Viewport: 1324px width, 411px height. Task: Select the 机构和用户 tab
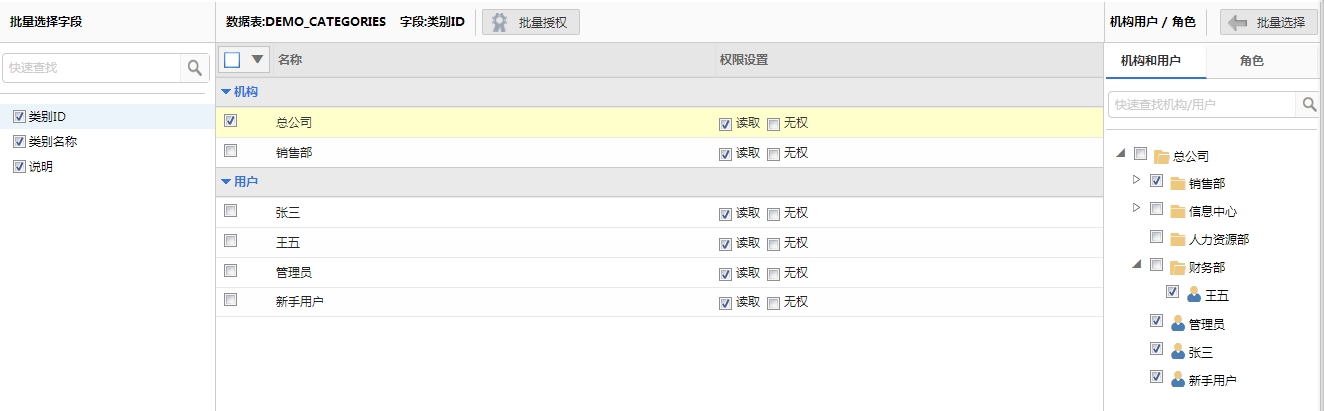1151,61
